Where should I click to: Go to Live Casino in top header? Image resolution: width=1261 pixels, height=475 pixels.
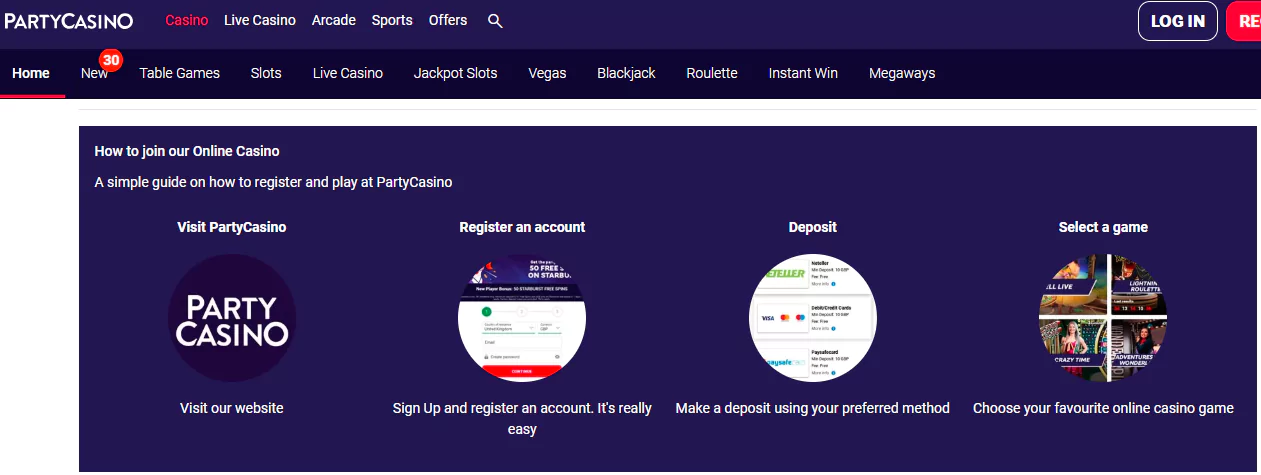[x=260, y=20]
